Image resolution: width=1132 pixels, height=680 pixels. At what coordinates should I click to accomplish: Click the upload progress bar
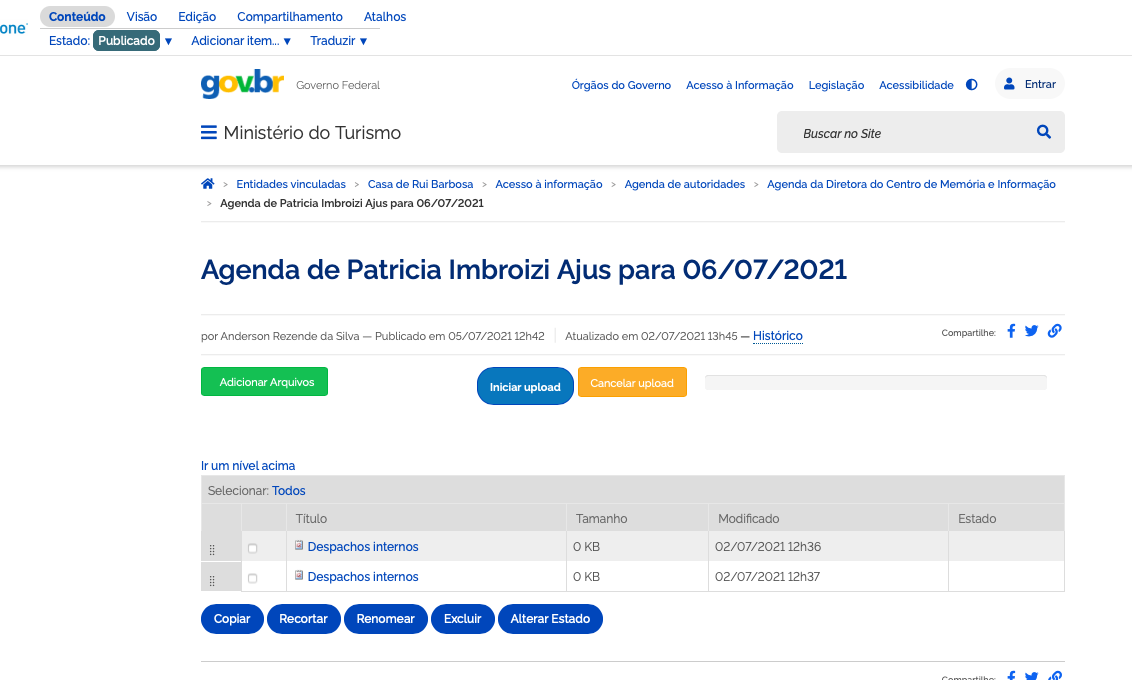click(876, 382)
